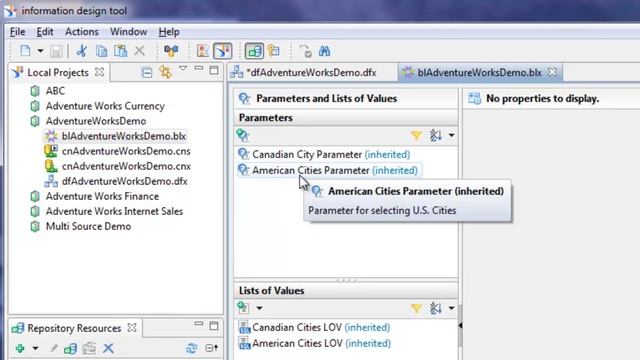Click the Paste toolbar icon

[x=120, y=51]
